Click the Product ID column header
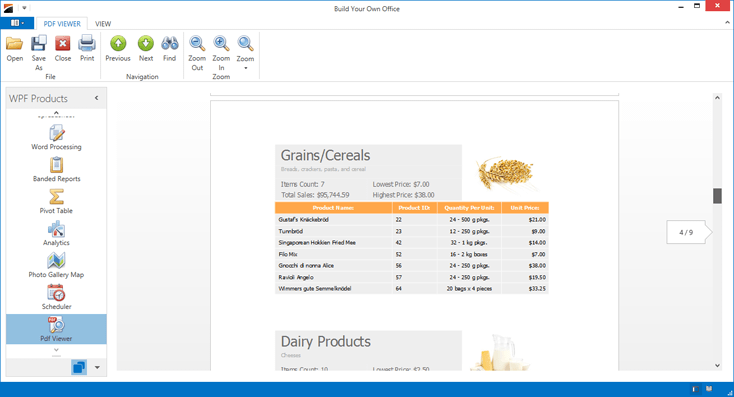 (414, 208)
